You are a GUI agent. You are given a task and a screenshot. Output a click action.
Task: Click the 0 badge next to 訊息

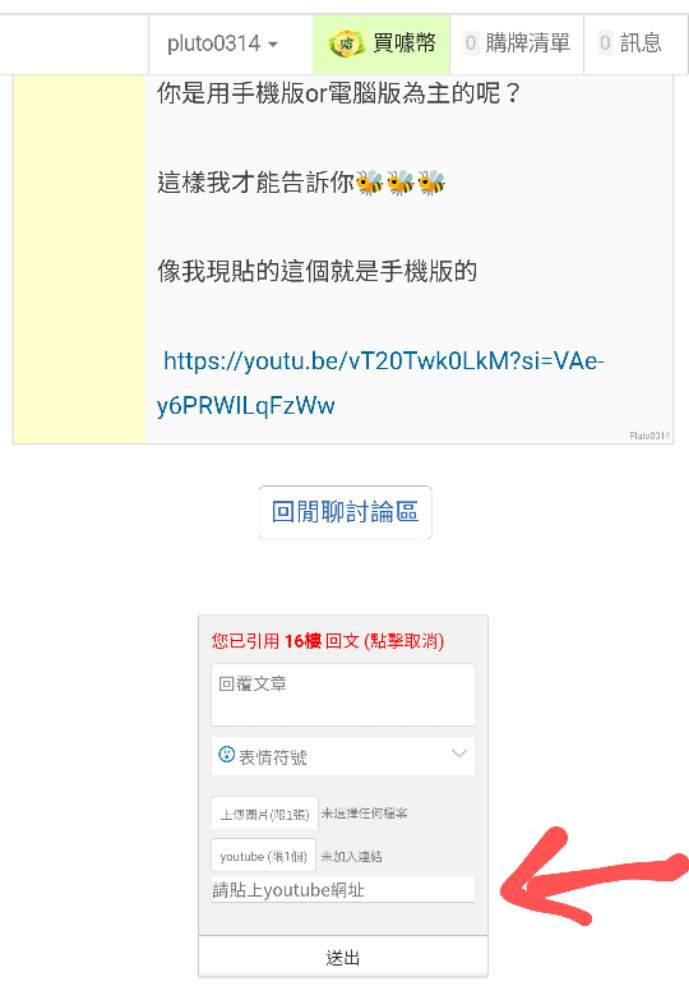[x=605, y=43]
